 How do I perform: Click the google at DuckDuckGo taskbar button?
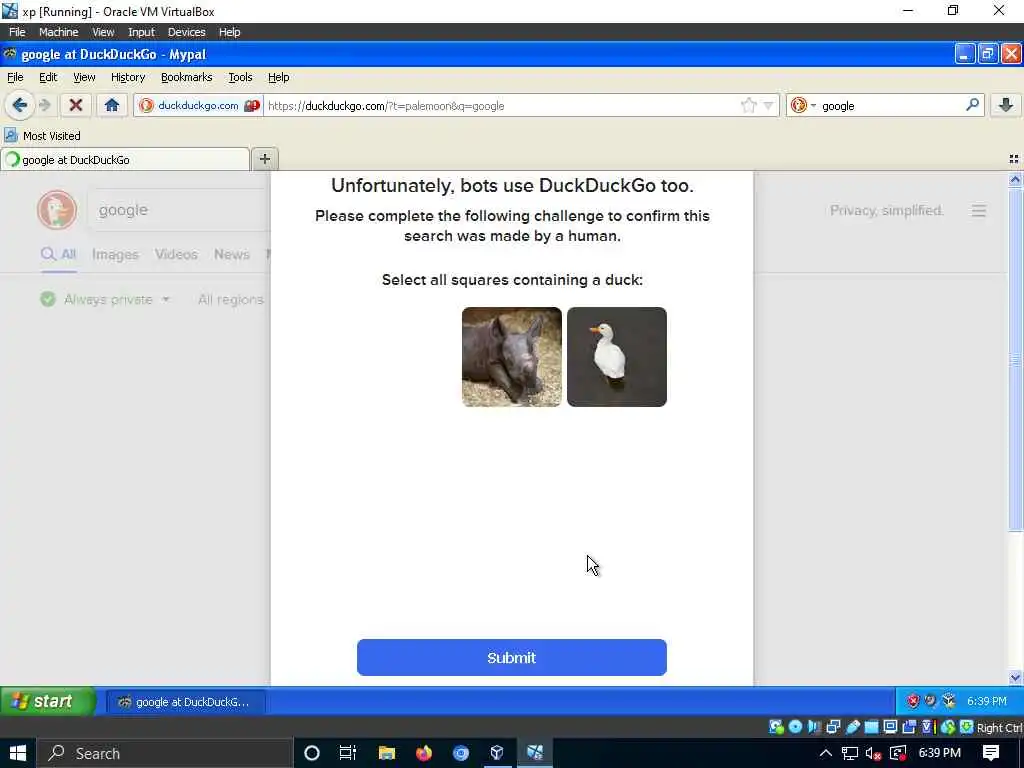coord(185,701)
